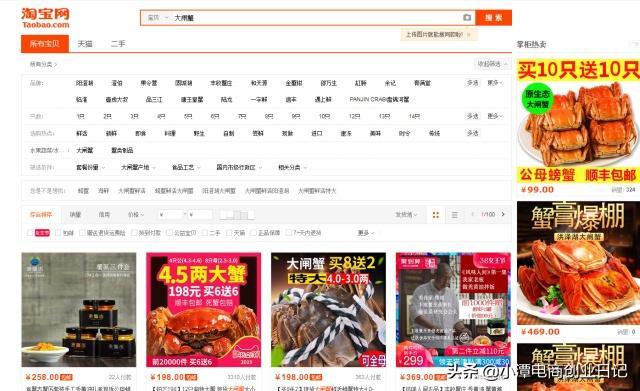Filter by brand PANJIN CRAB
Viewport: 640px width, 391px height.
(379, 99)
